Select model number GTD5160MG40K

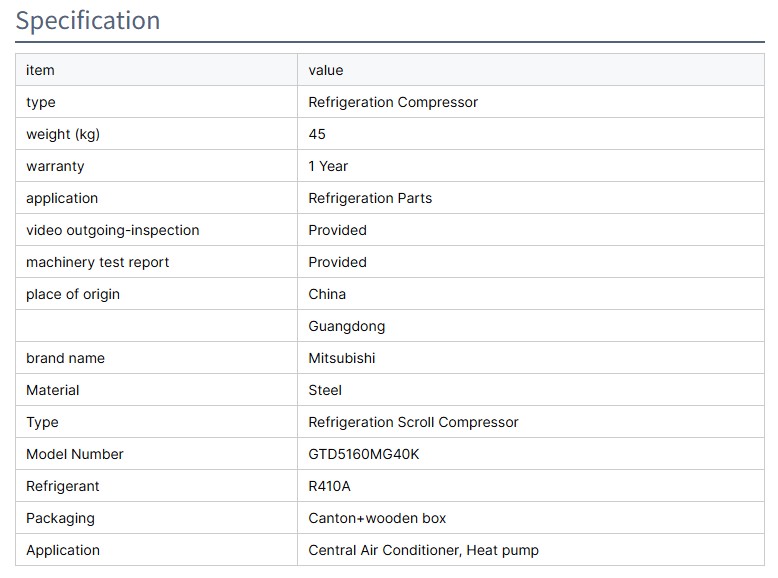click(x=364, y=454)
